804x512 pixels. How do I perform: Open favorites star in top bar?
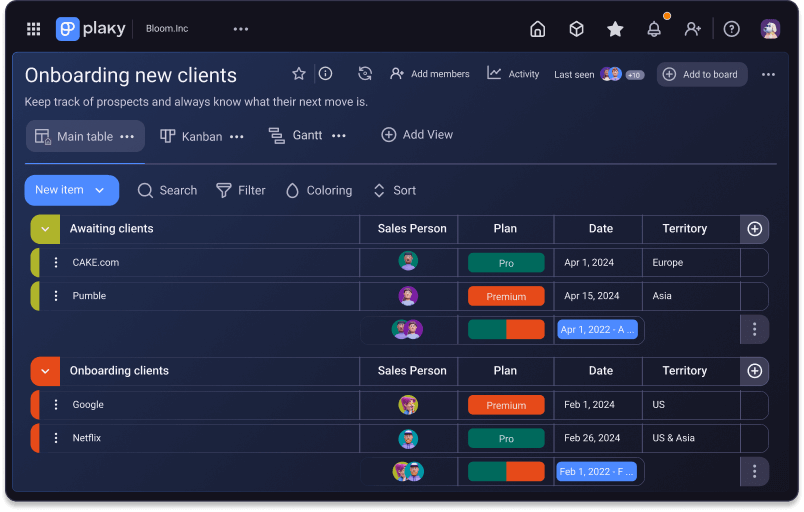[x=615, y=29]
